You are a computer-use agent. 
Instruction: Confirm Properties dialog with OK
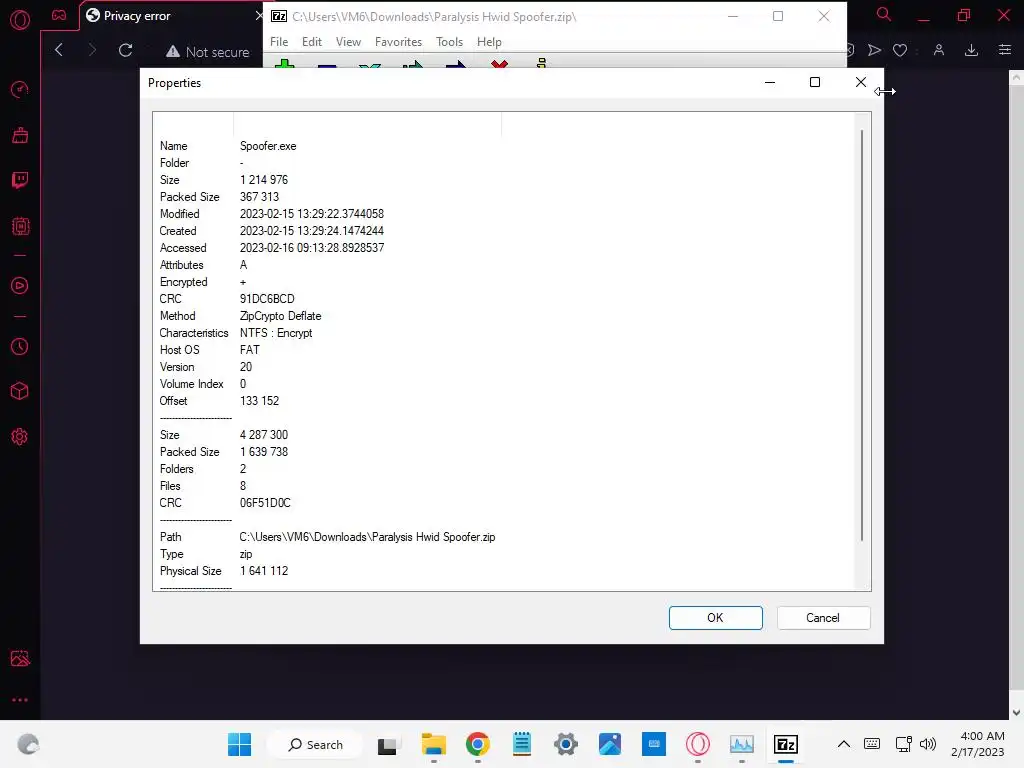click(x=716, y=618)
